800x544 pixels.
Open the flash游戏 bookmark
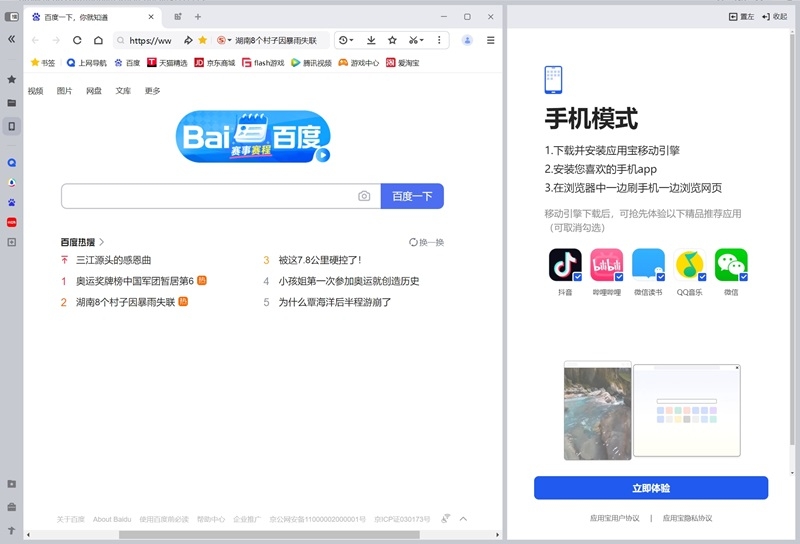click(x=263, y=63)
